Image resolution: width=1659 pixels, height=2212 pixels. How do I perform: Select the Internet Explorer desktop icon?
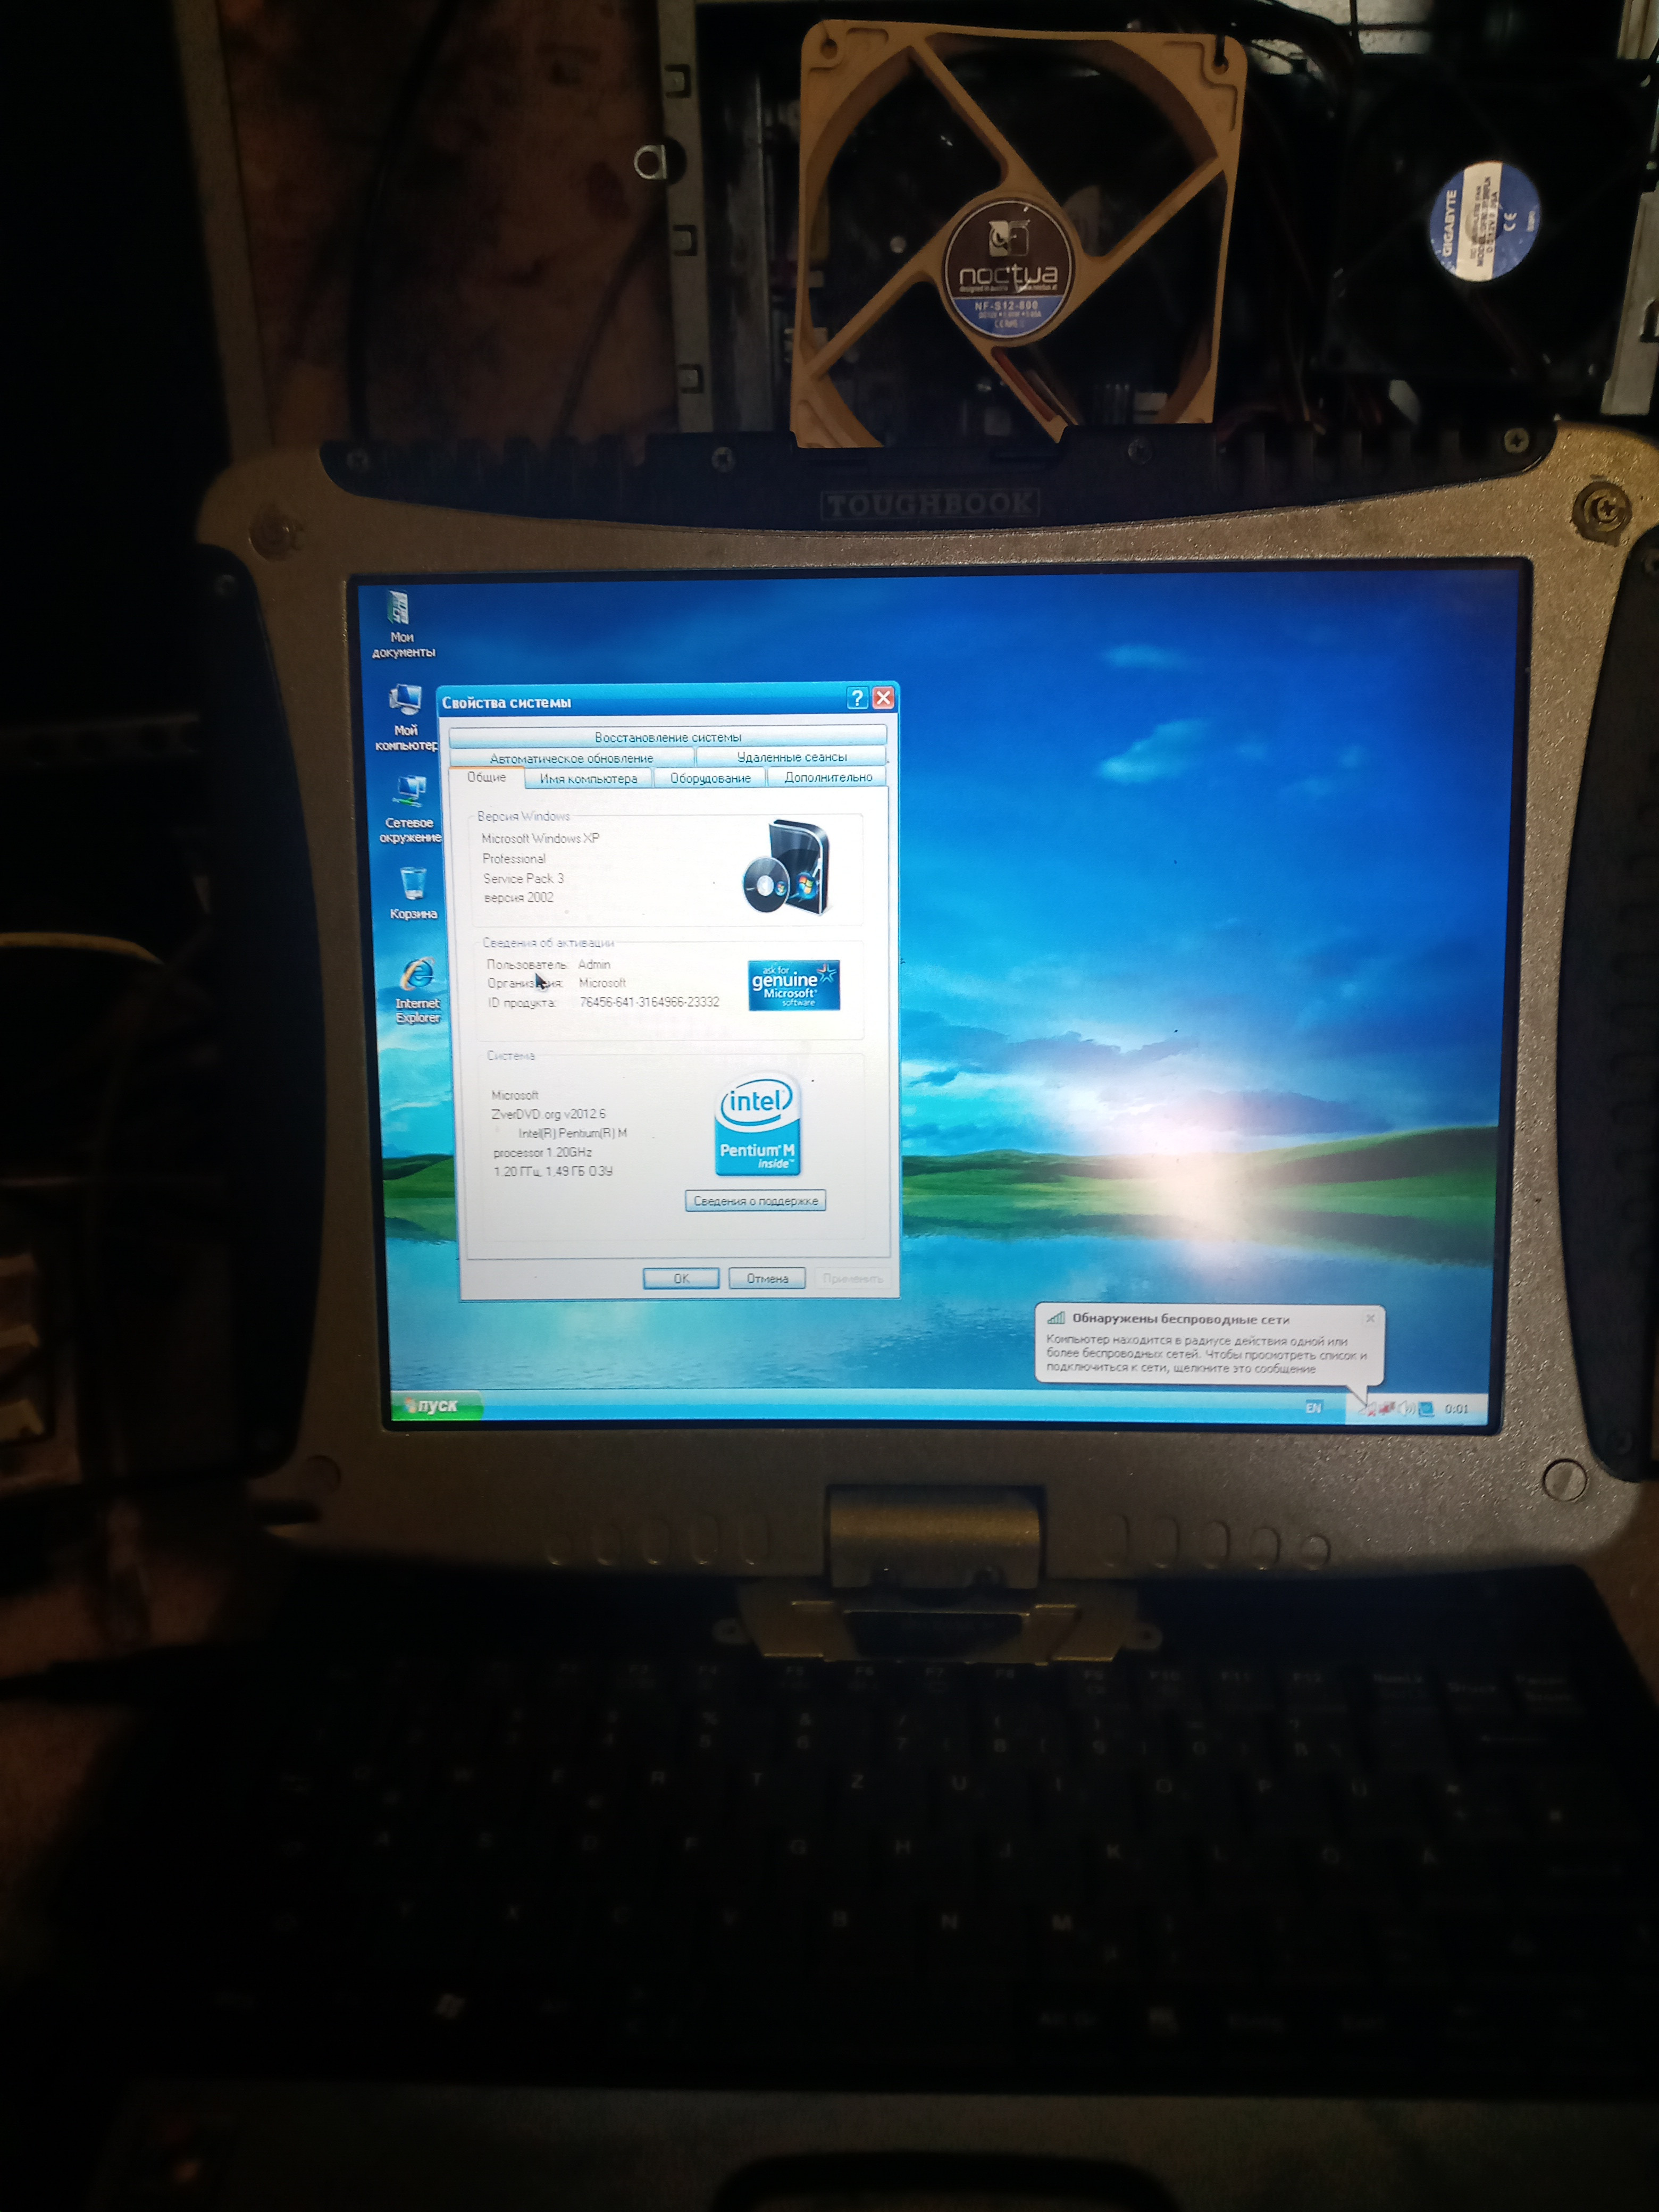point(417,990)
